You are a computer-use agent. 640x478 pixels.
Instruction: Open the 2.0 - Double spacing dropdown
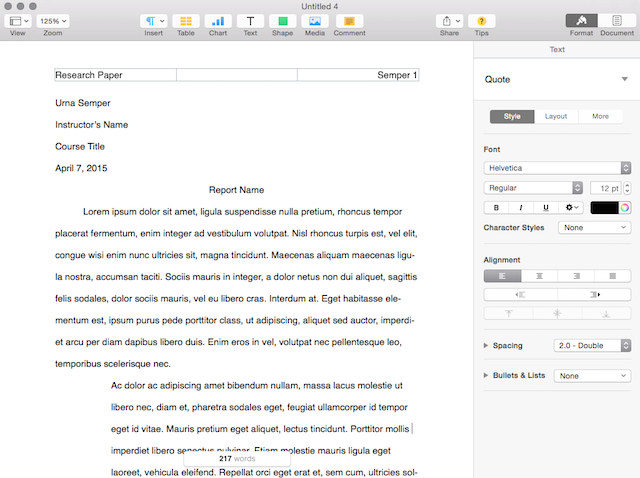pos(592,345)
